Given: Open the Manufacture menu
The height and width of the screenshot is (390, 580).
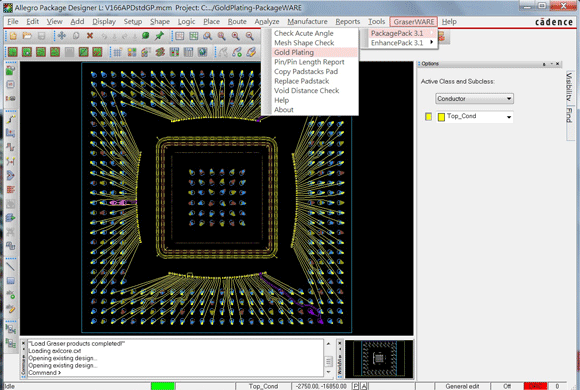Looking at the screenshot, I should click(307, 22).
